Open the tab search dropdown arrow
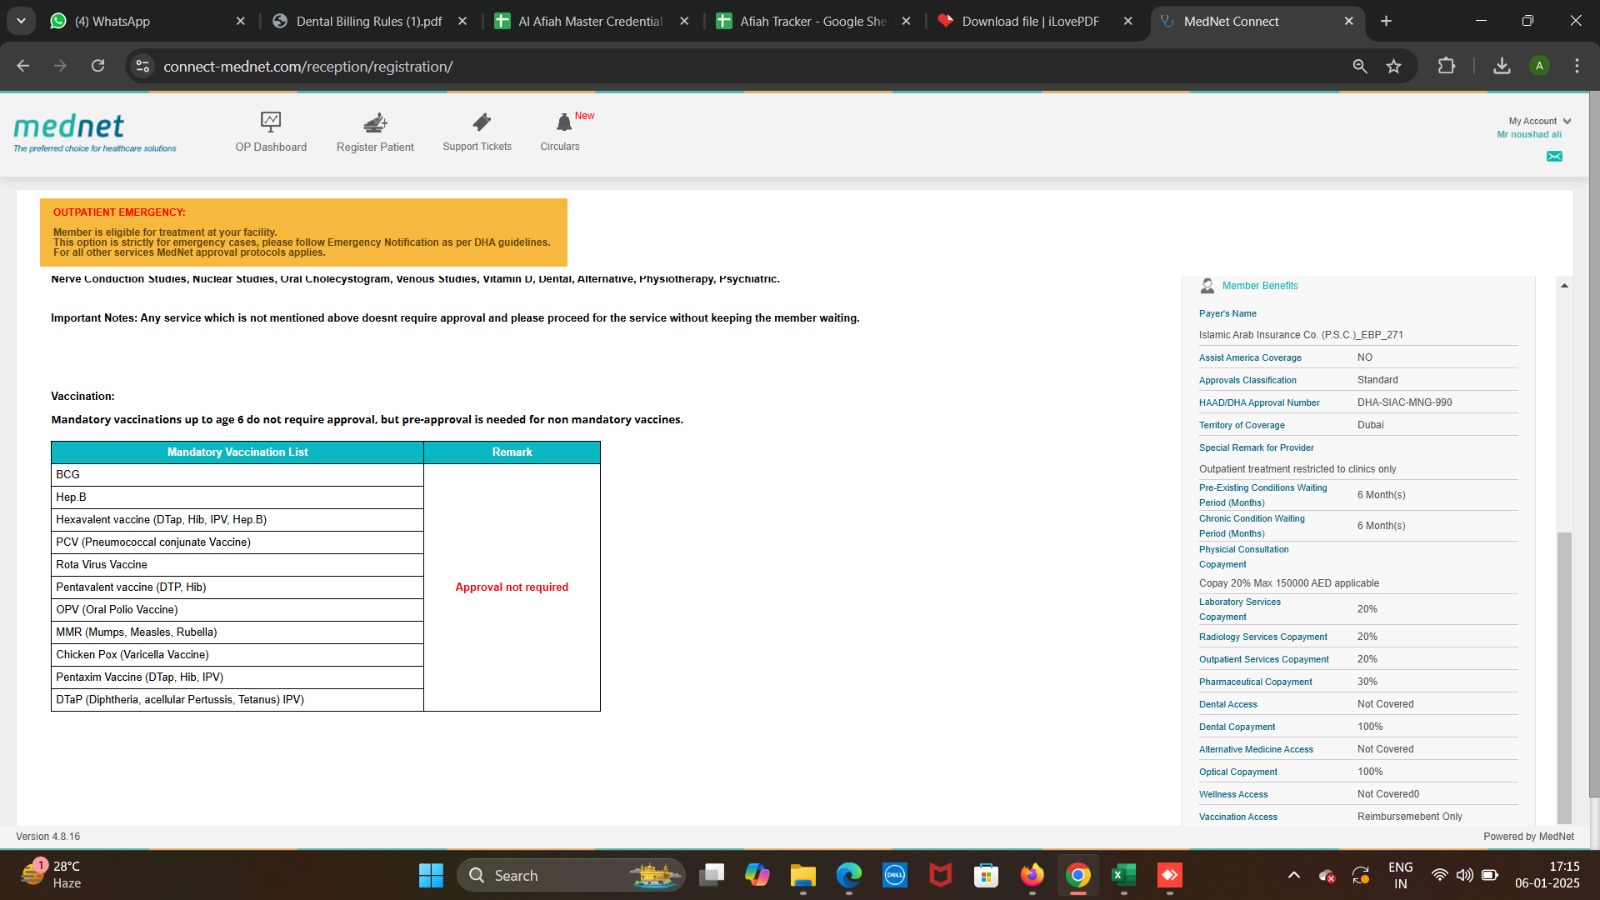Viewport: 1600px width, 900px height. point(21,21)
